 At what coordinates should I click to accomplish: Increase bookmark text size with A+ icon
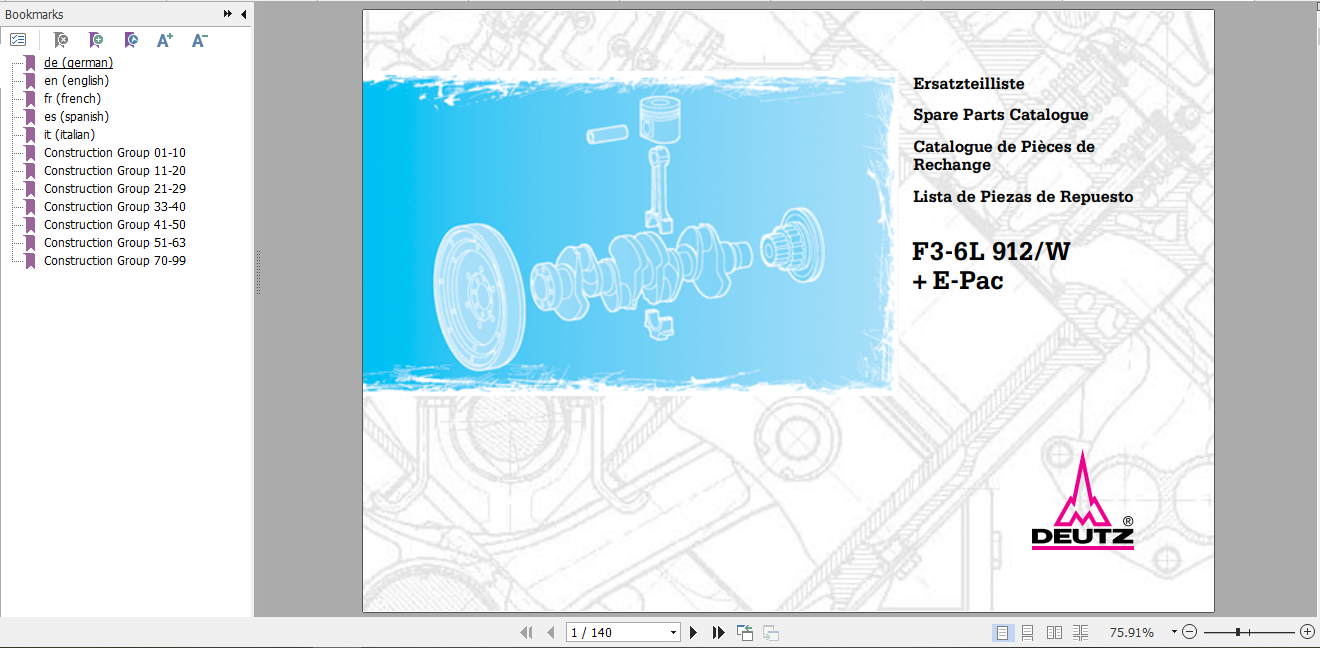click(164, 40)
